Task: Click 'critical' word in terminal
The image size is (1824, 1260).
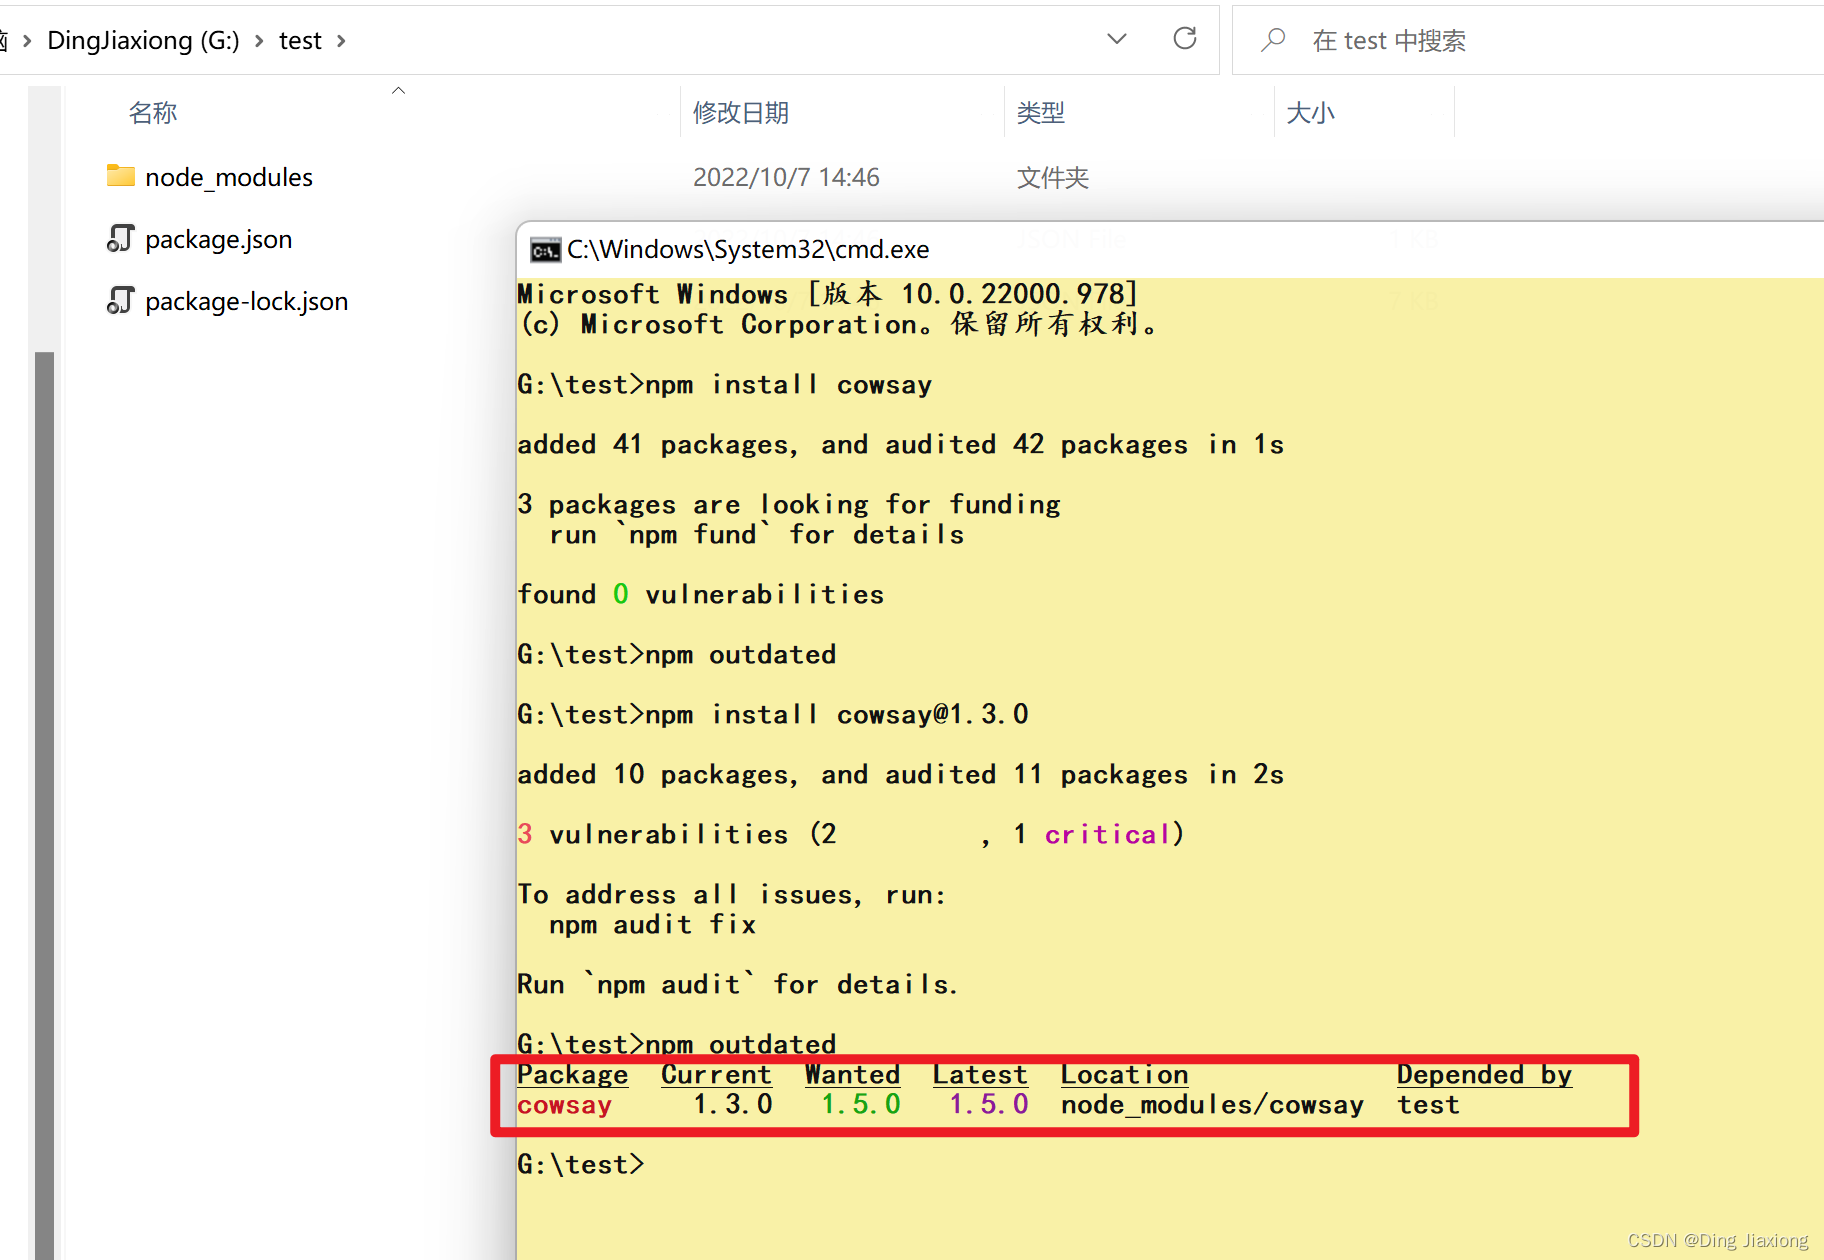Action: (x=1107, y=834)
